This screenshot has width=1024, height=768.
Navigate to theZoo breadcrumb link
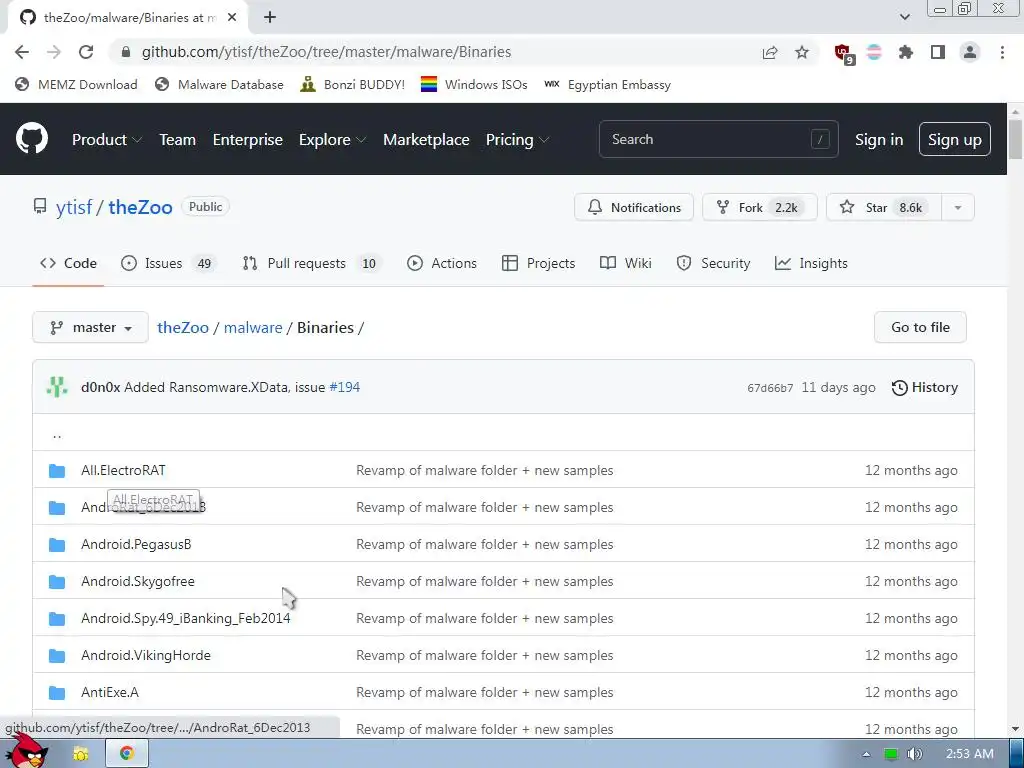point(183,327)
